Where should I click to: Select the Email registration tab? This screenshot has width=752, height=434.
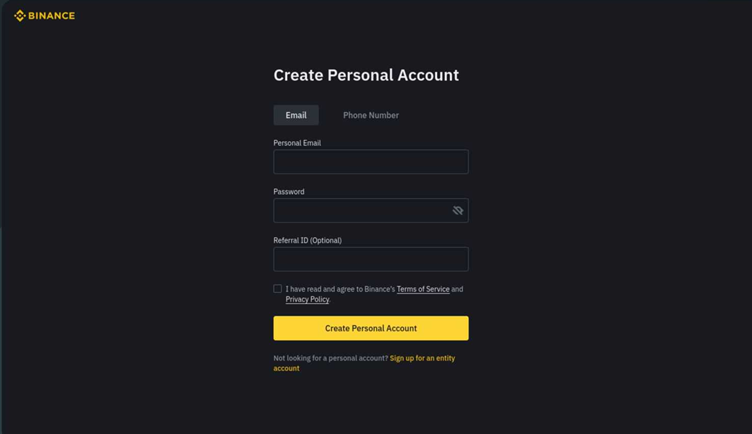coord(296,115)
